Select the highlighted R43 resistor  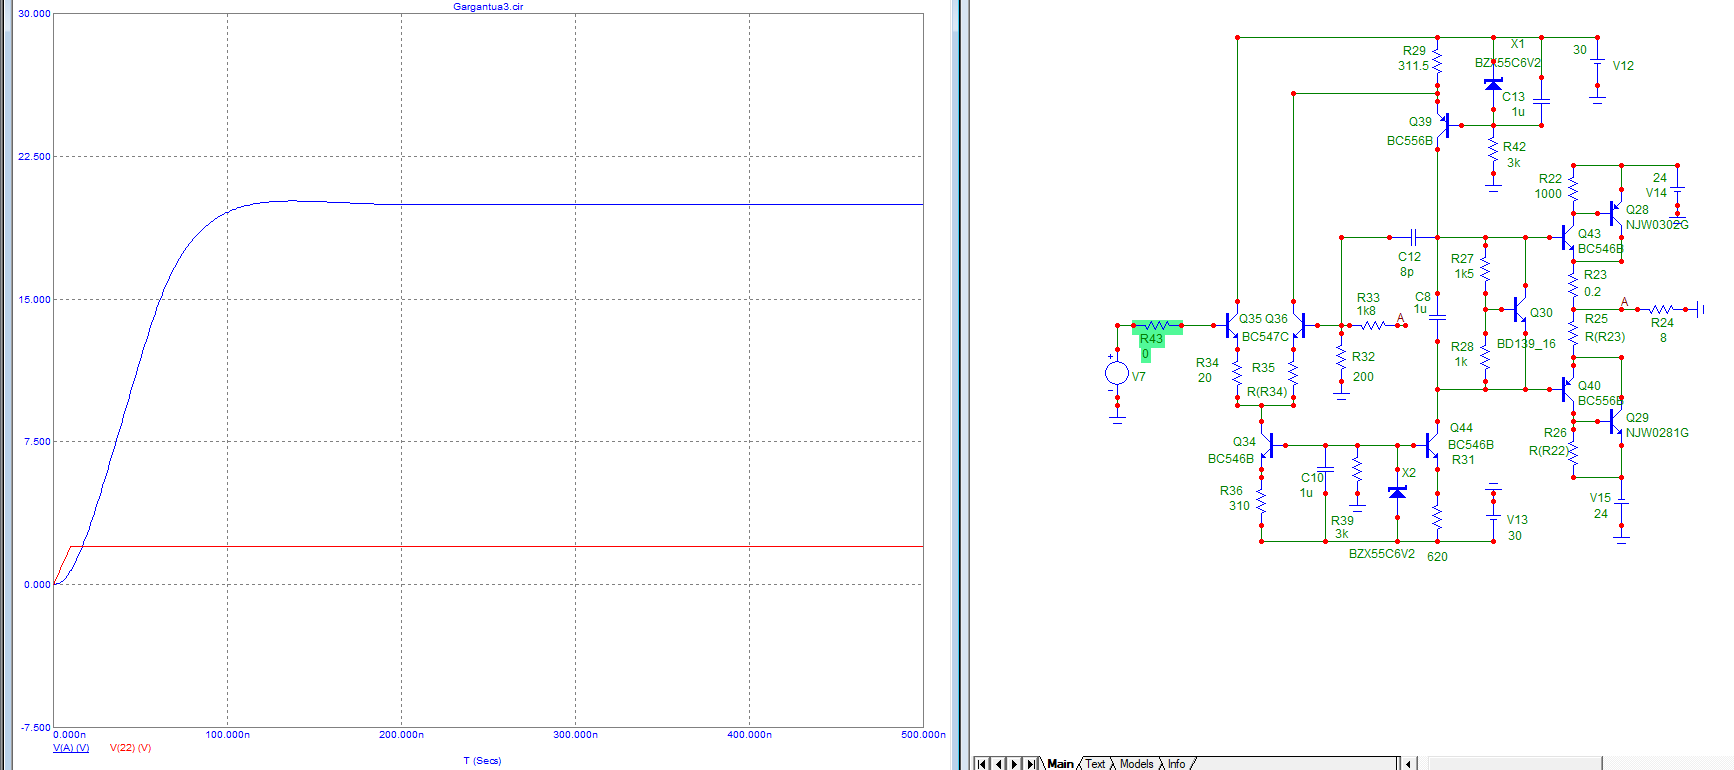[1157, 326]
